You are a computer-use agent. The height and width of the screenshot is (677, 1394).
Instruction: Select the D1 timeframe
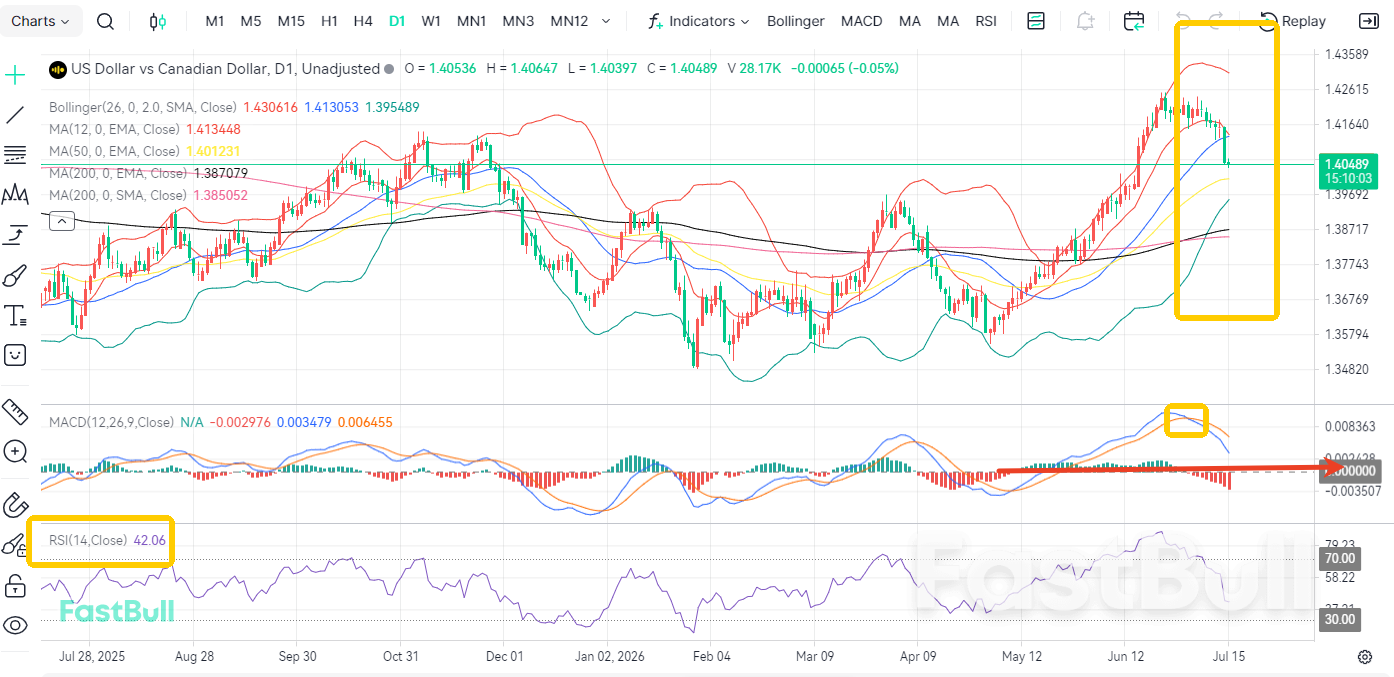(x=397, y=21)
